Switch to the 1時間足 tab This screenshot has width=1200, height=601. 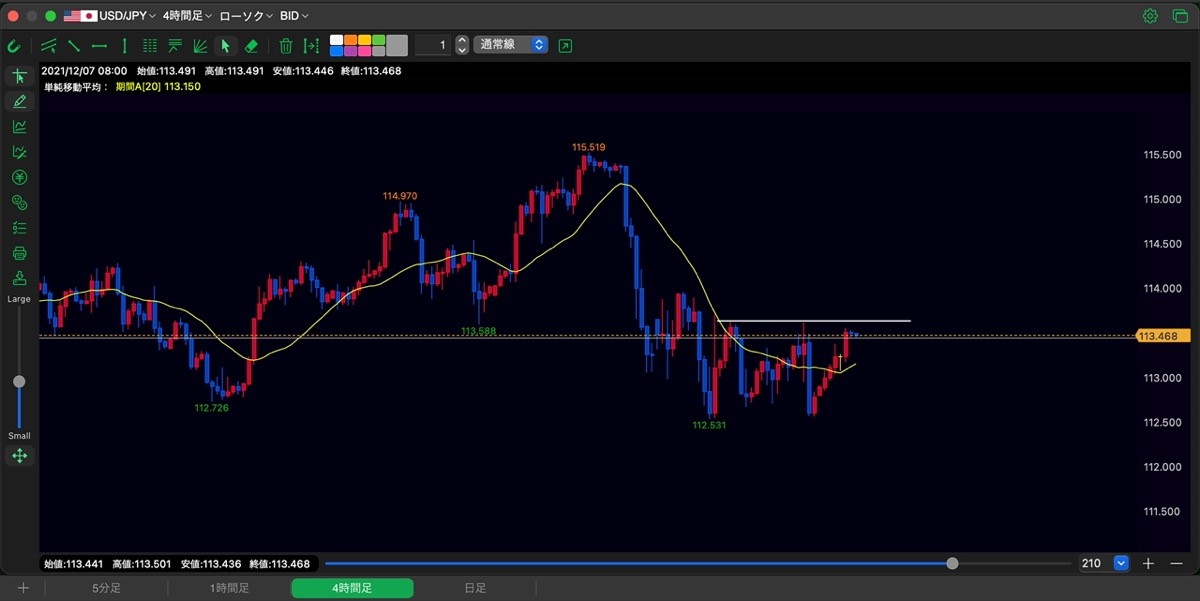[230, 588]
